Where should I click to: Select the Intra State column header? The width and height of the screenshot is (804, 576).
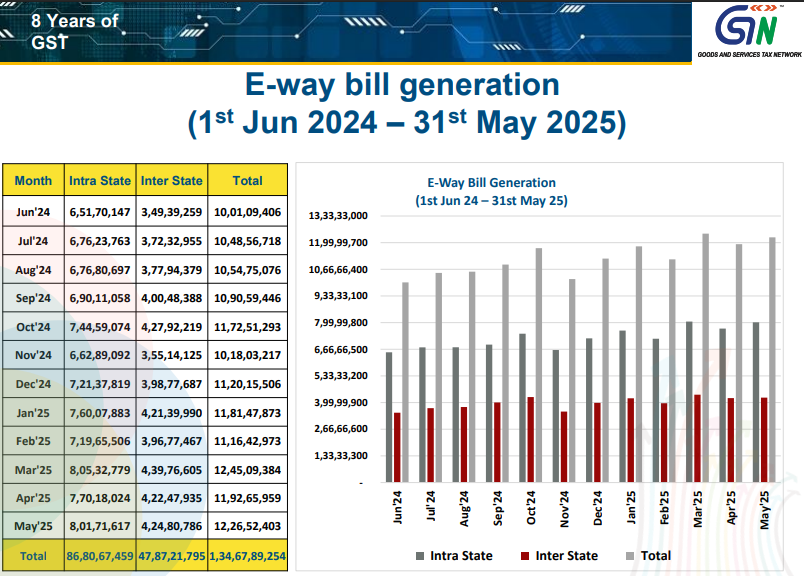tap(100, 181)
